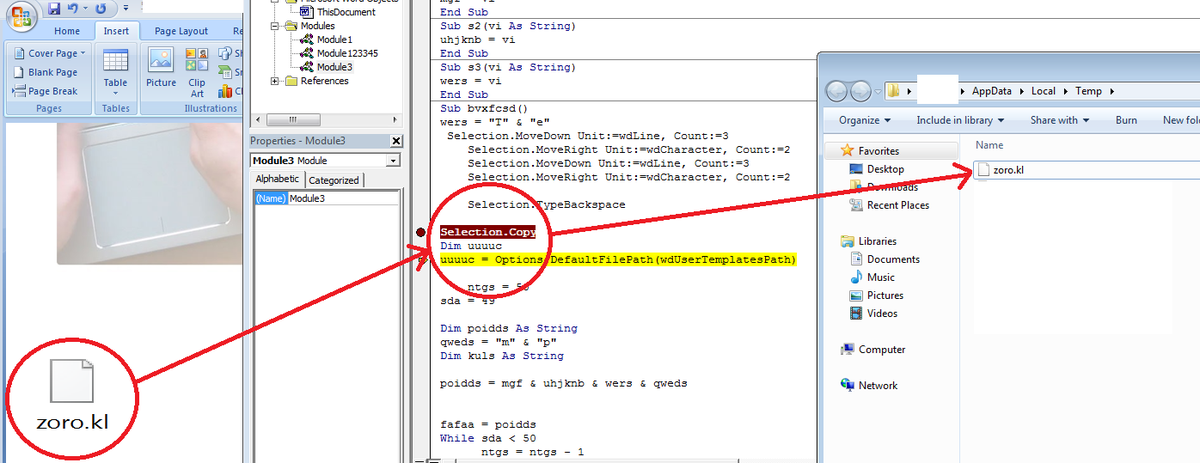Open Libraries in navigation pane
Image resolution: width=1200 pixels, height=463 pixels.
coord(870,241)
